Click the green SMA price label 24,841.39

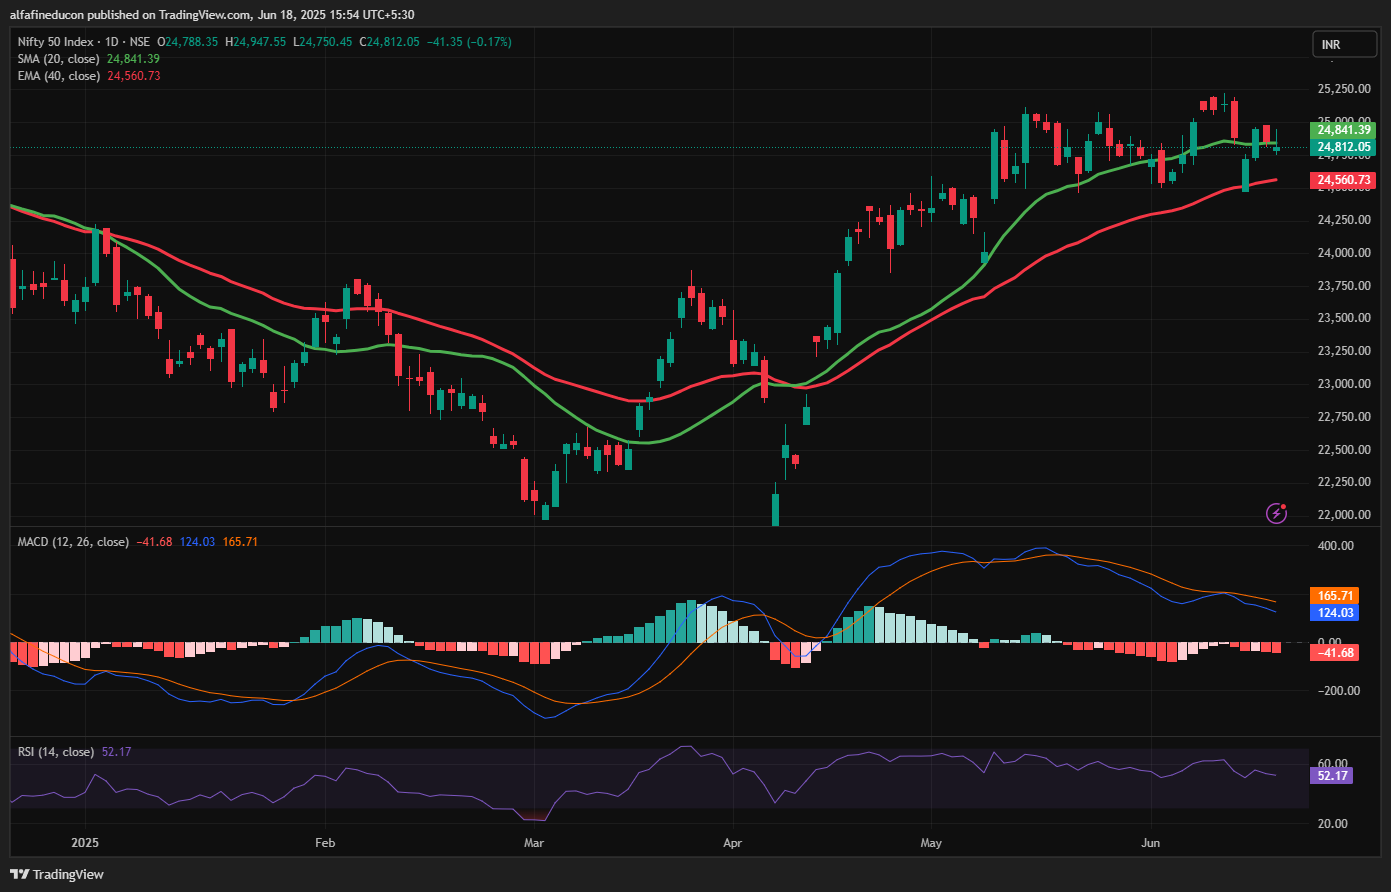coord(1344,130)
